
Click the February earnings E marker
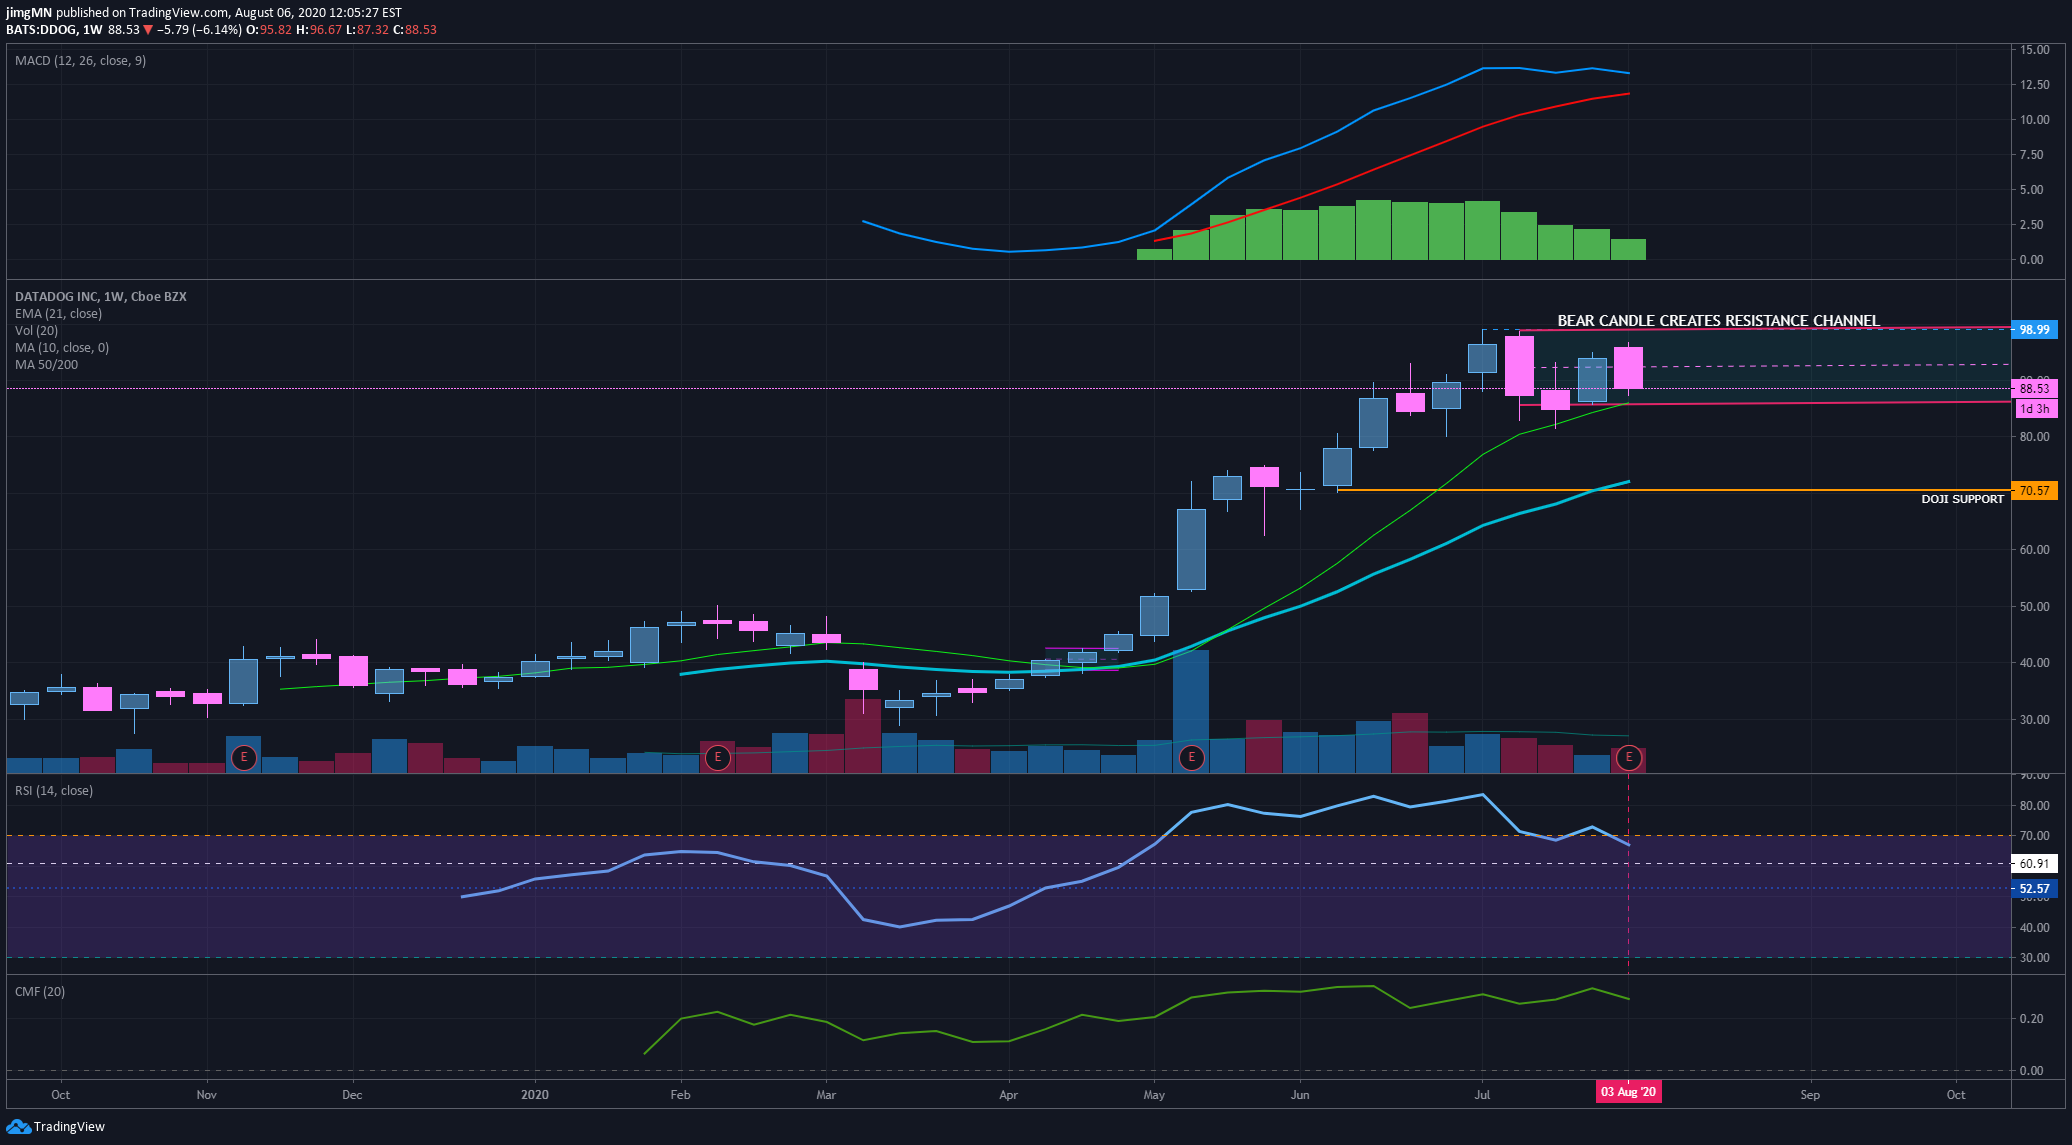(x=717, y=758)
